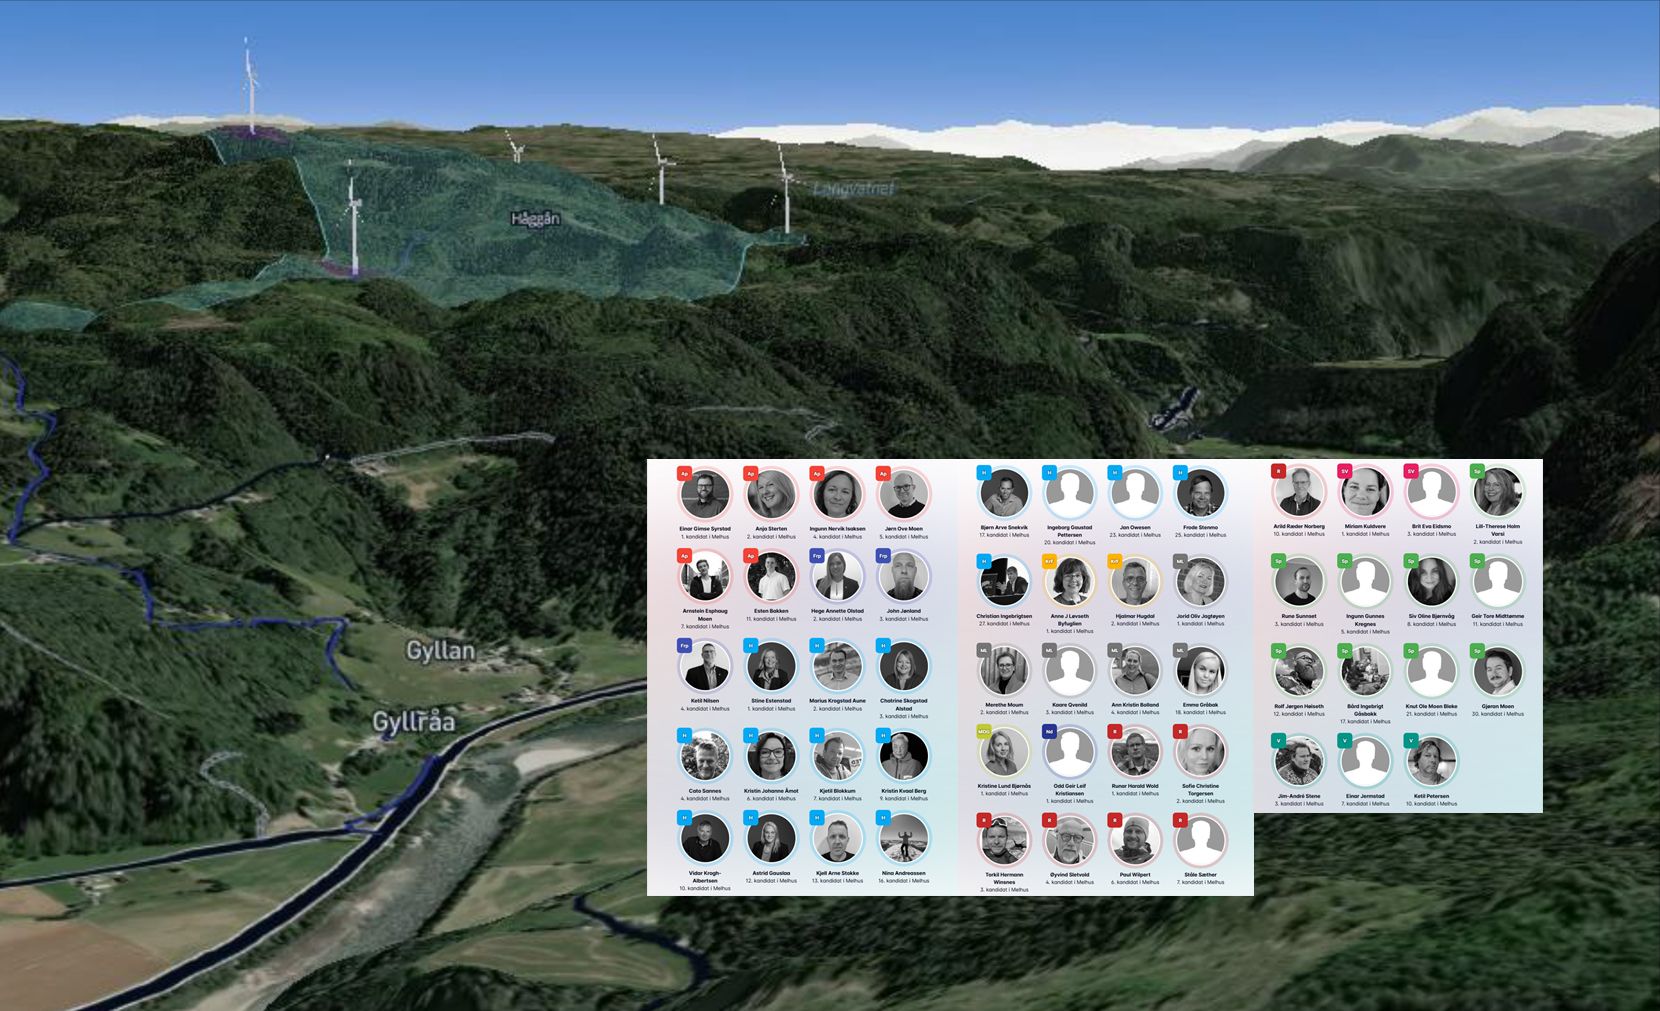The width and height of the screenshot is (1660, 1011).
Task: Open Anja Sterten's profile photo
Action: click(771, 494)
